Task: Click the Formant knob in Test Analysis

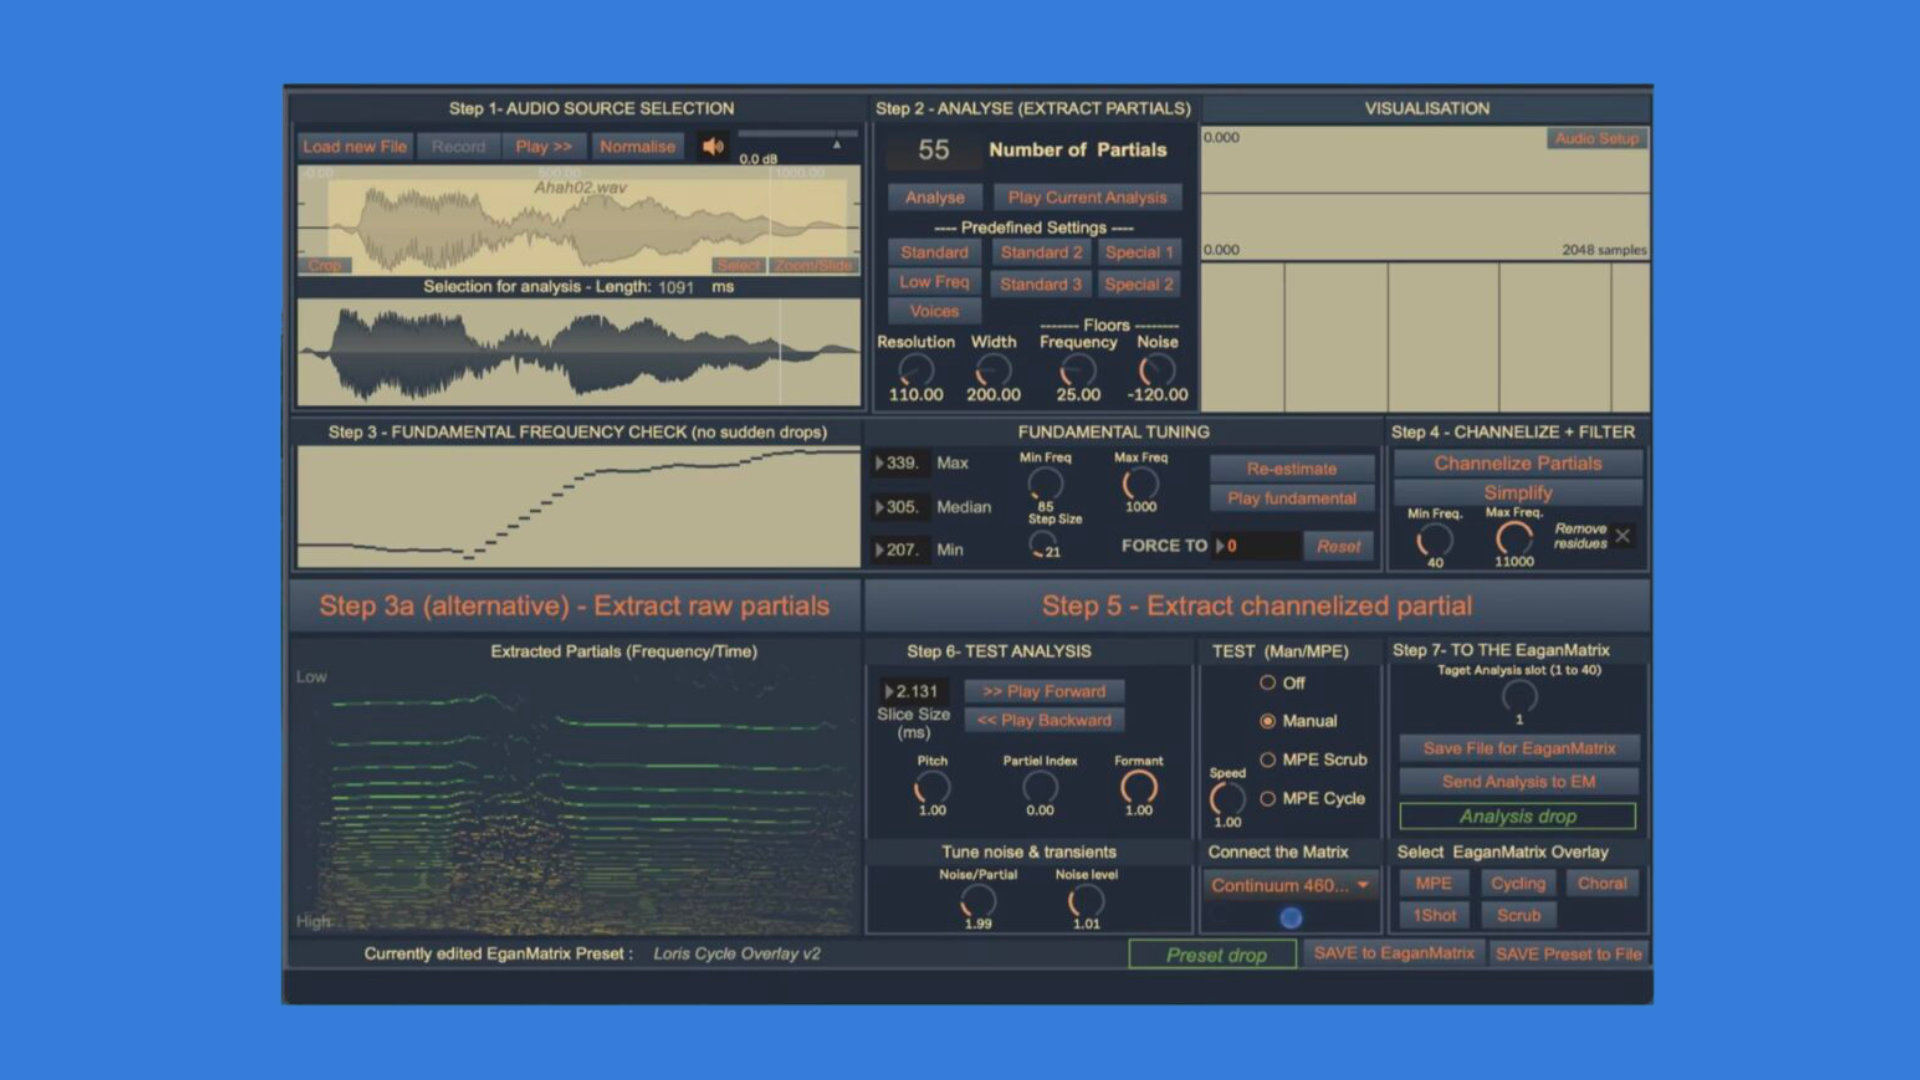Action: (1138, 786)
